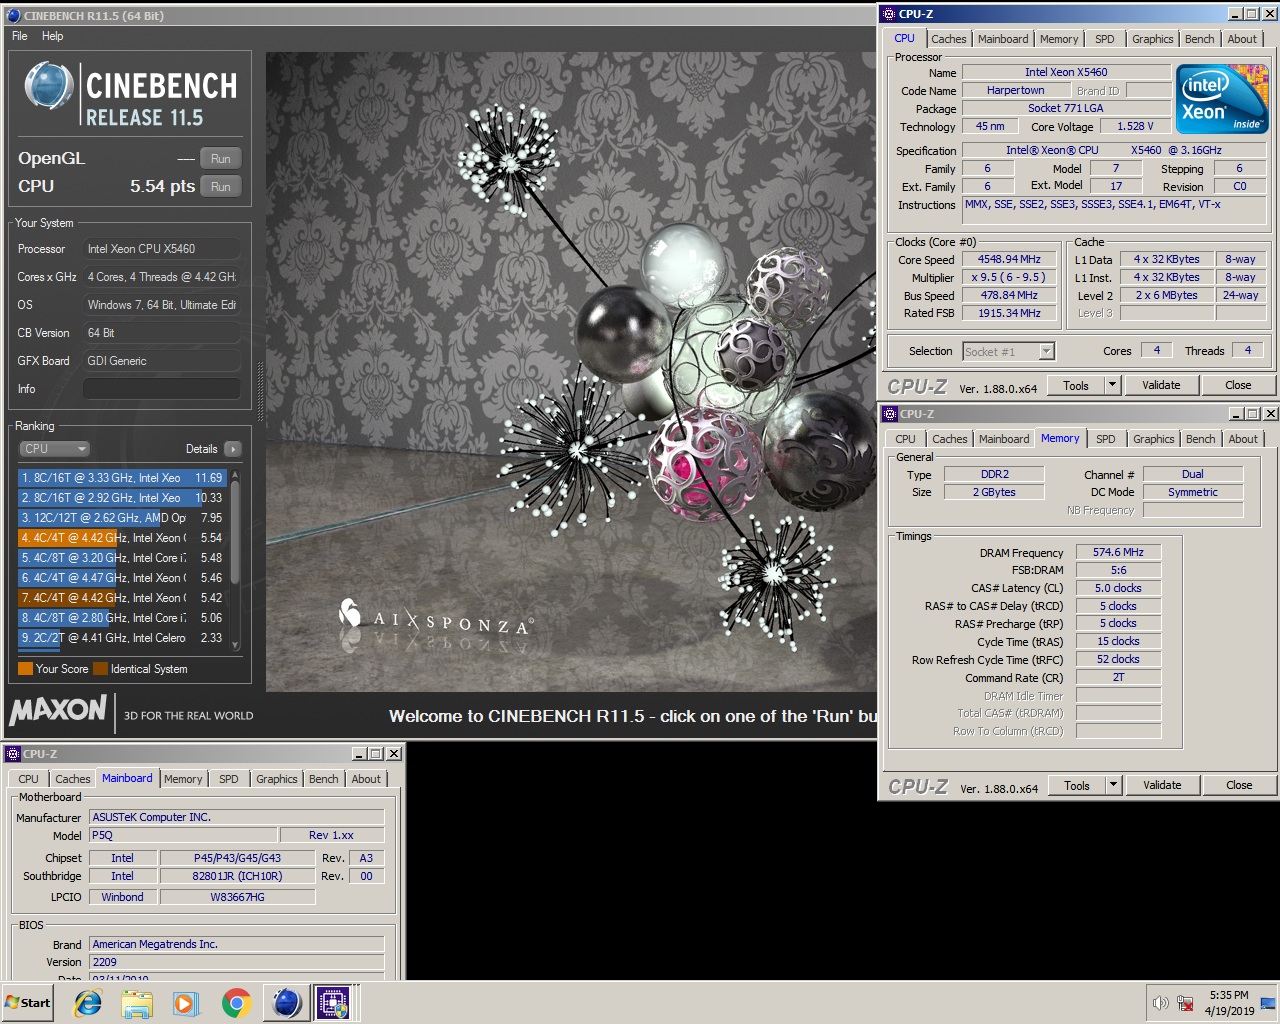The image size is (1280, 1024).
Task: Open Windows Explorer folder icon in taskbar
Action: (137, 1003)
